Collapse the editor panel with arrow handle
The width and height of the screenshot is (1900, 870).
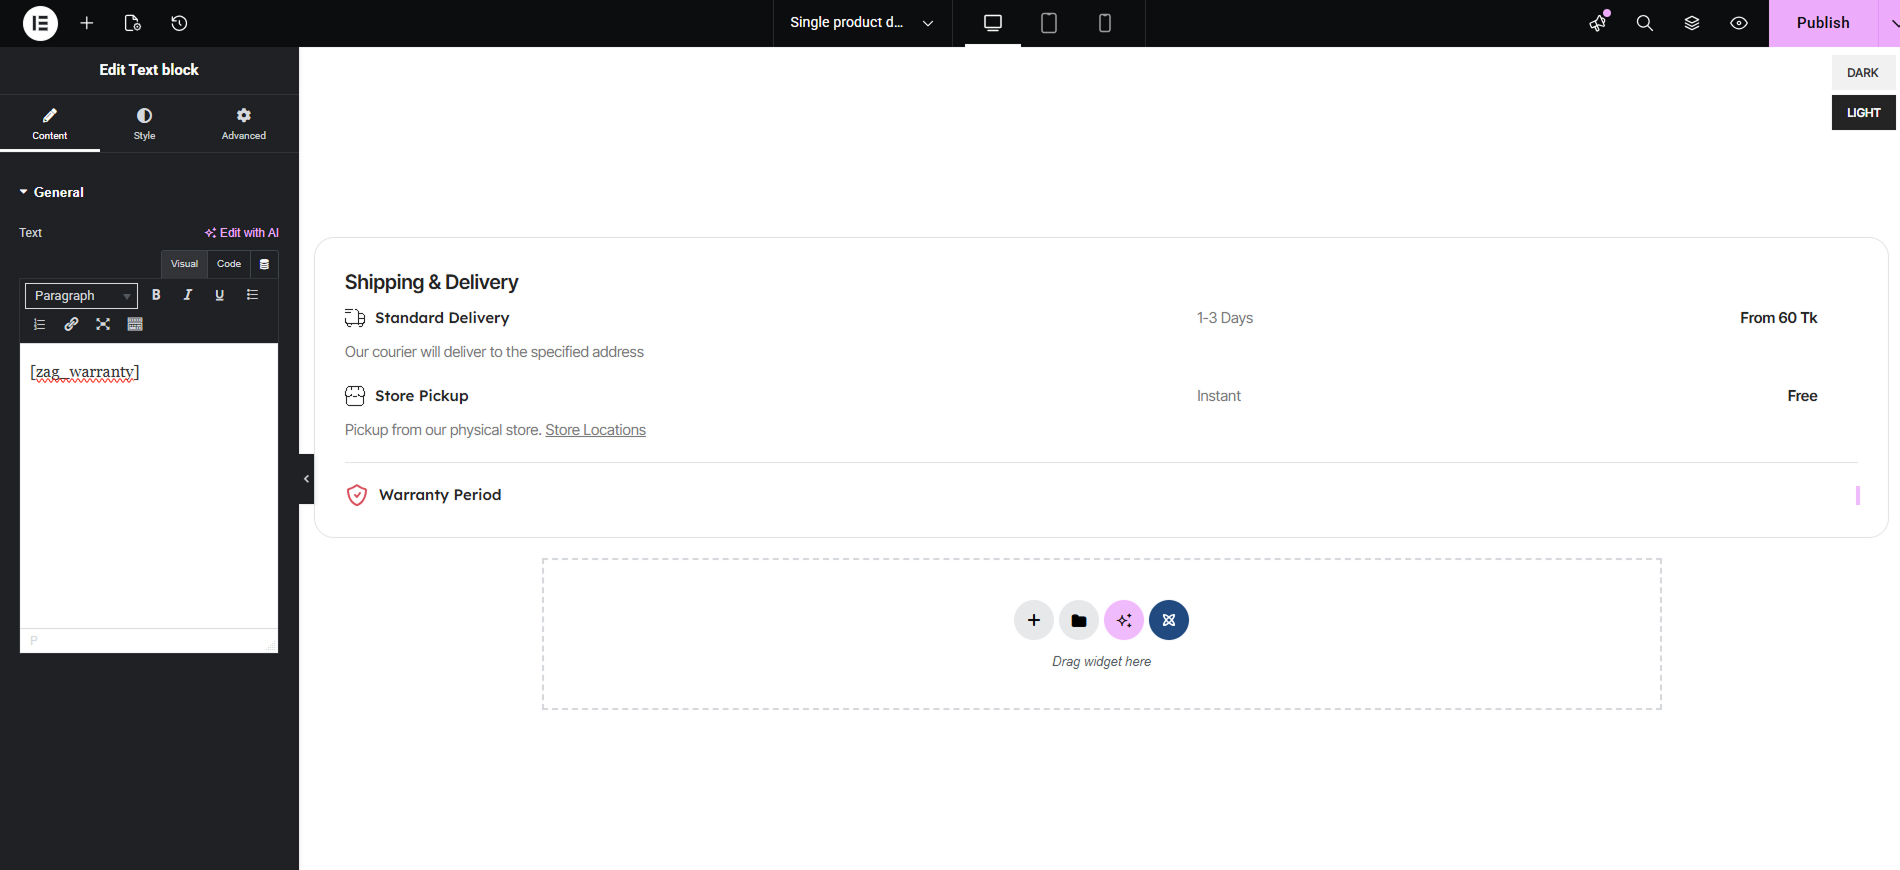pyautogui.click(x=306, y=479)
